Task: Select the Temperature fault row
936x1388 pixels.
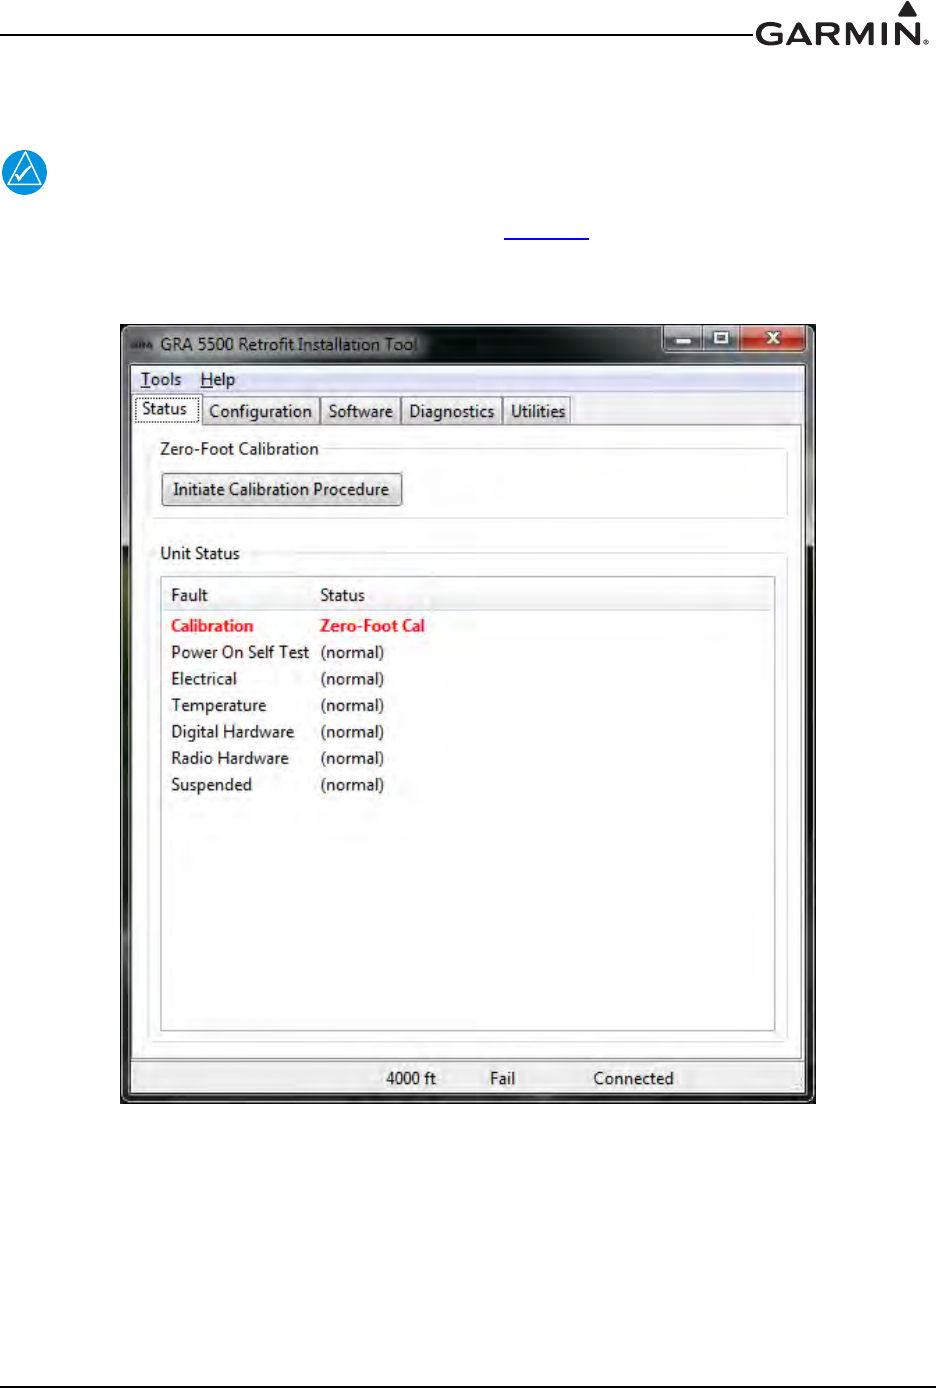Action: 467,705
